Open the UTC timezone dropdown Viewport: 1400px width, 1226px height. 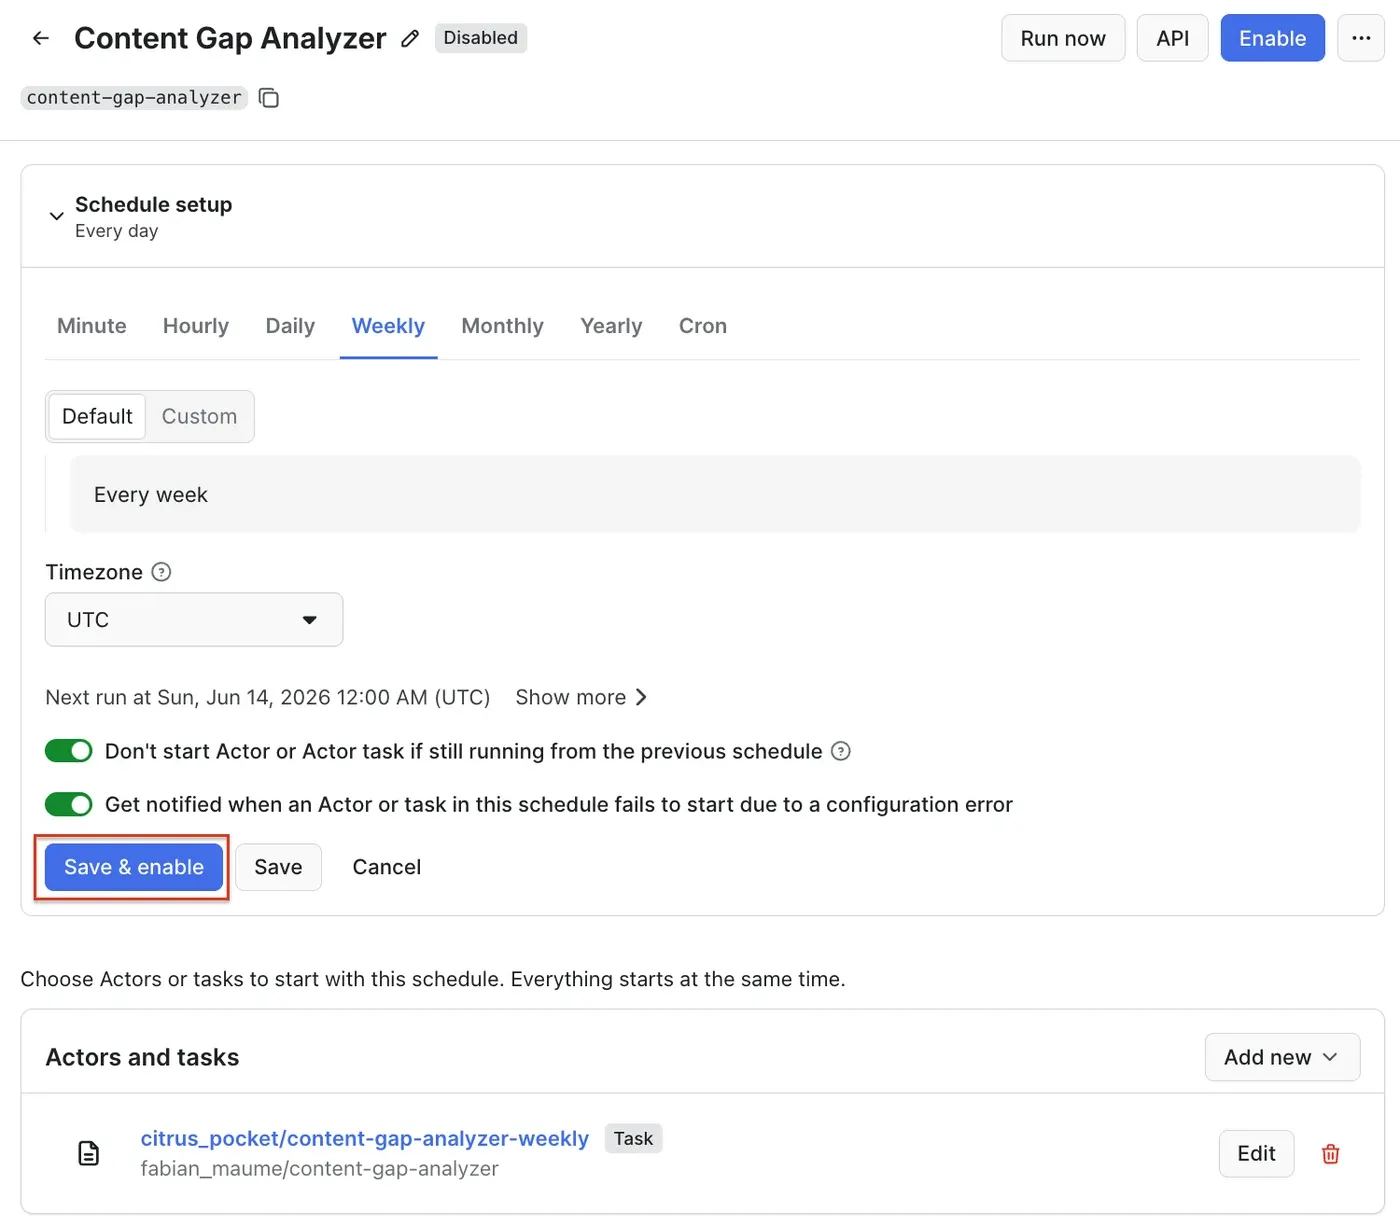click(x=194, y=620)
